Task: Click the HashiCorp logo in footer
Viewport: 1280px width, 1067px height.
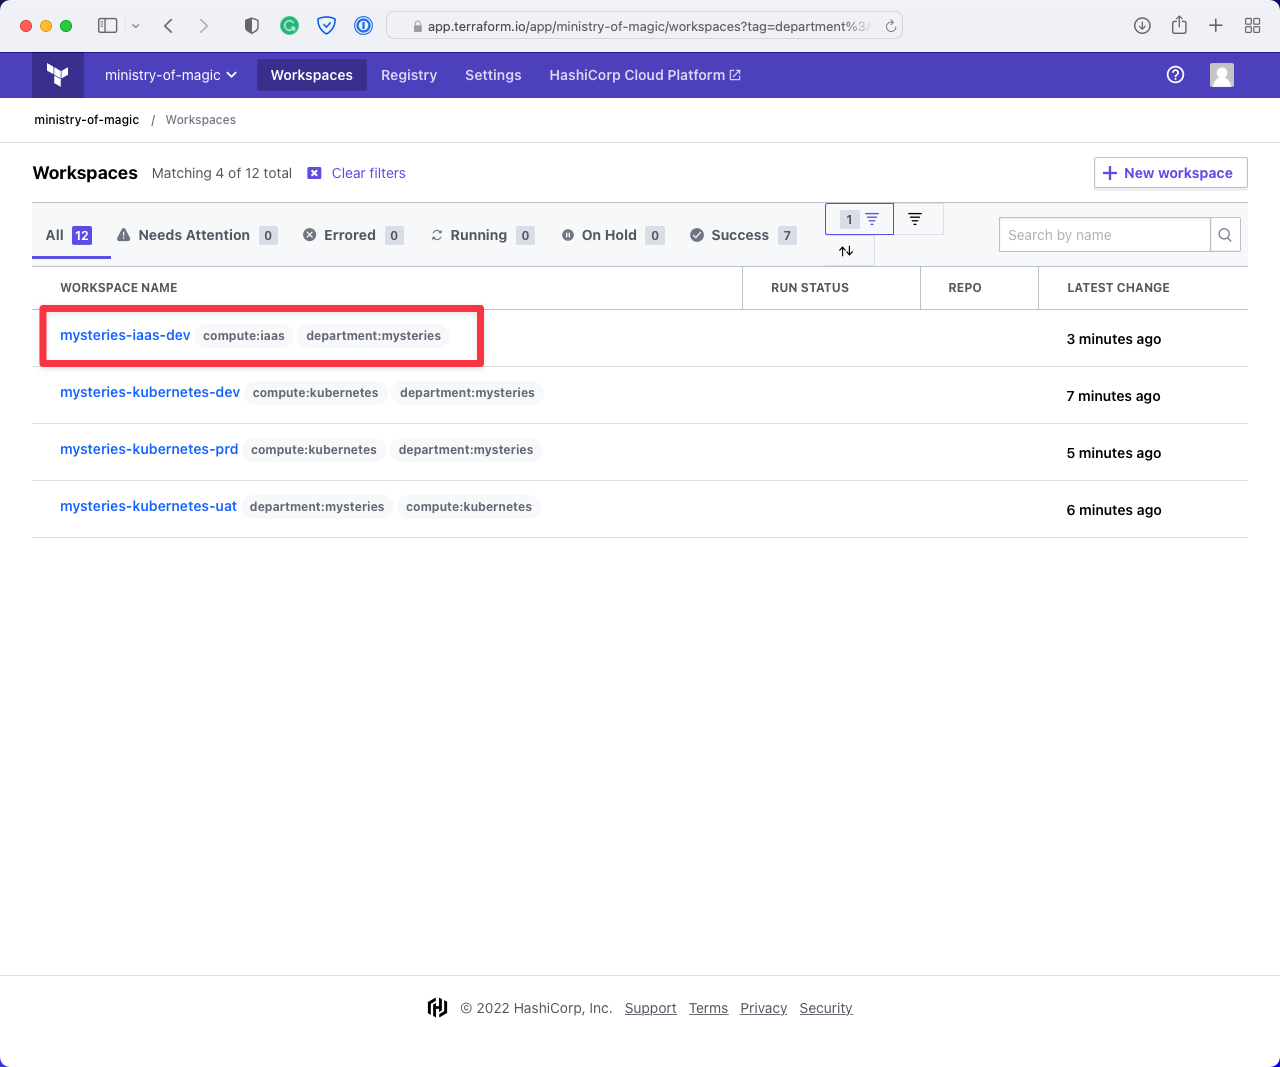Action: (x=437, y=1007)
